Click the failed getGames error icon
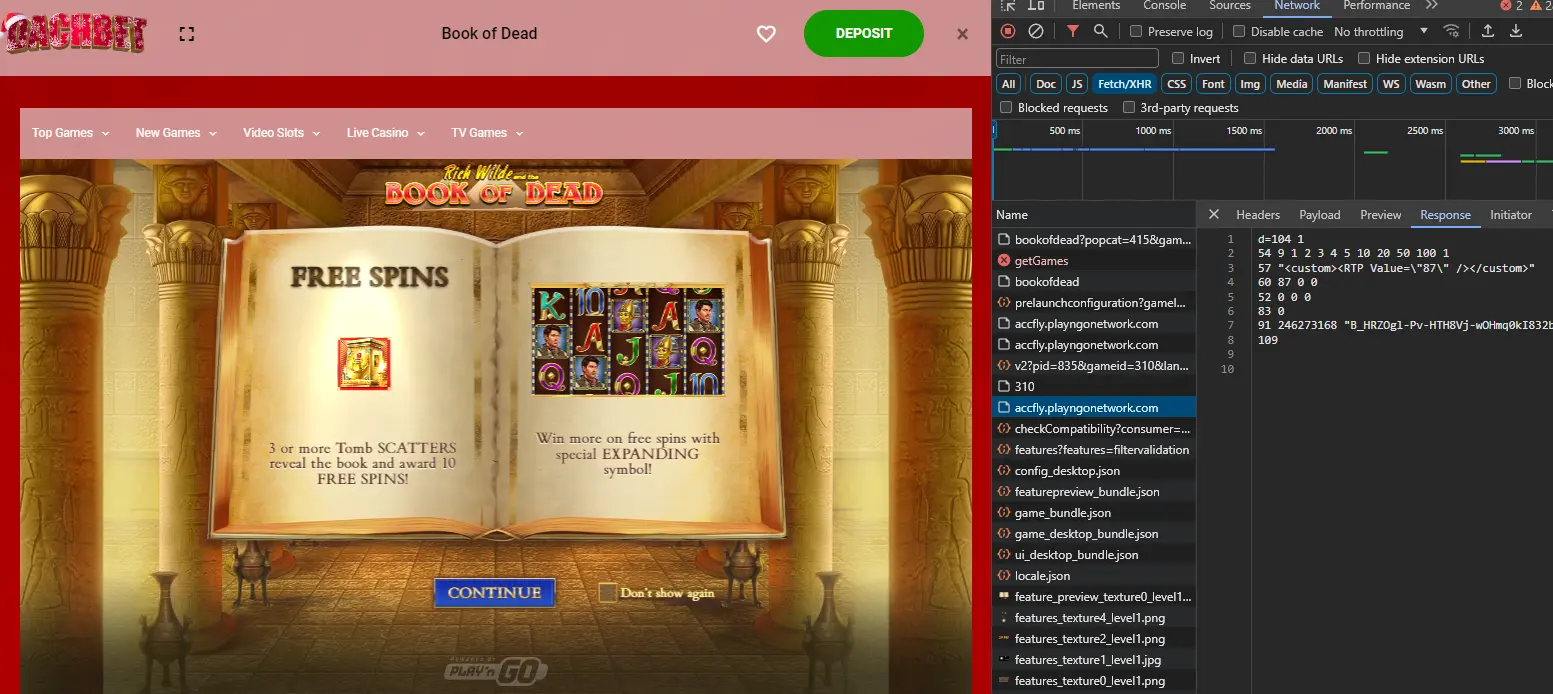This screenshot has height=694, width=1553. click(x=1003, y=260)
